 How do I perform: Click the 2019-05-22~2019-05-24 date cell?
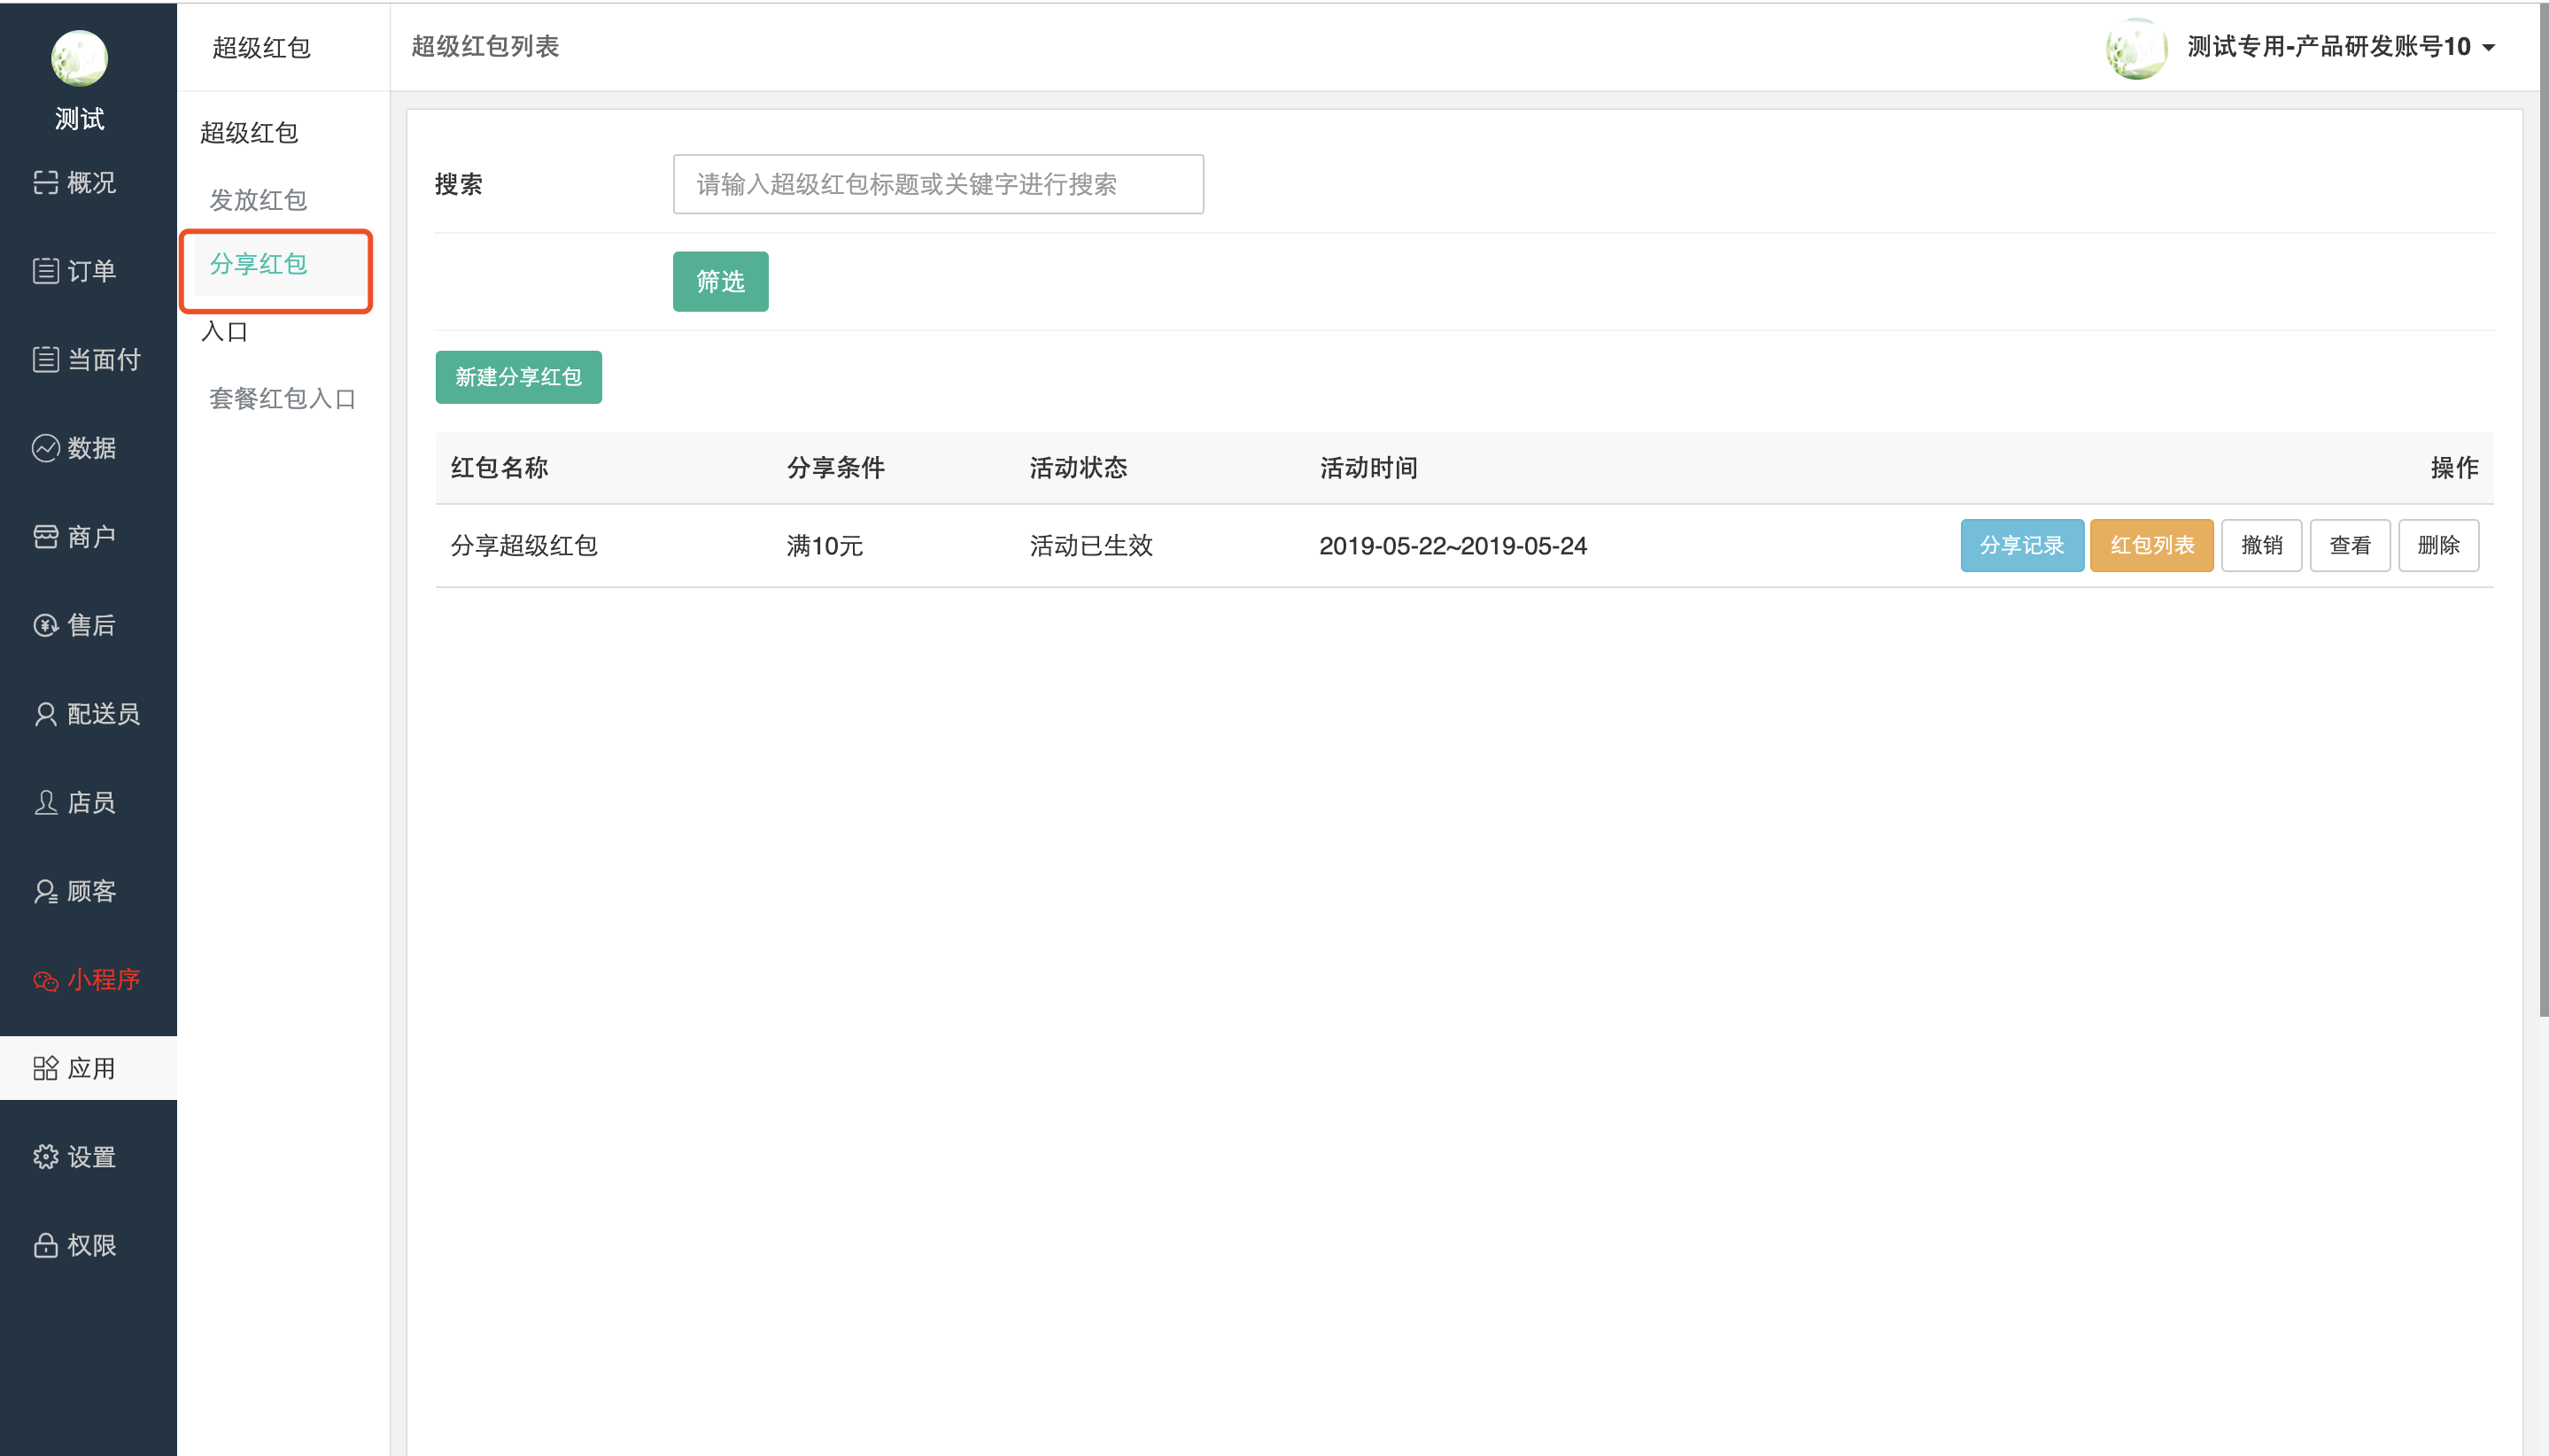[x=1452, y=546]
